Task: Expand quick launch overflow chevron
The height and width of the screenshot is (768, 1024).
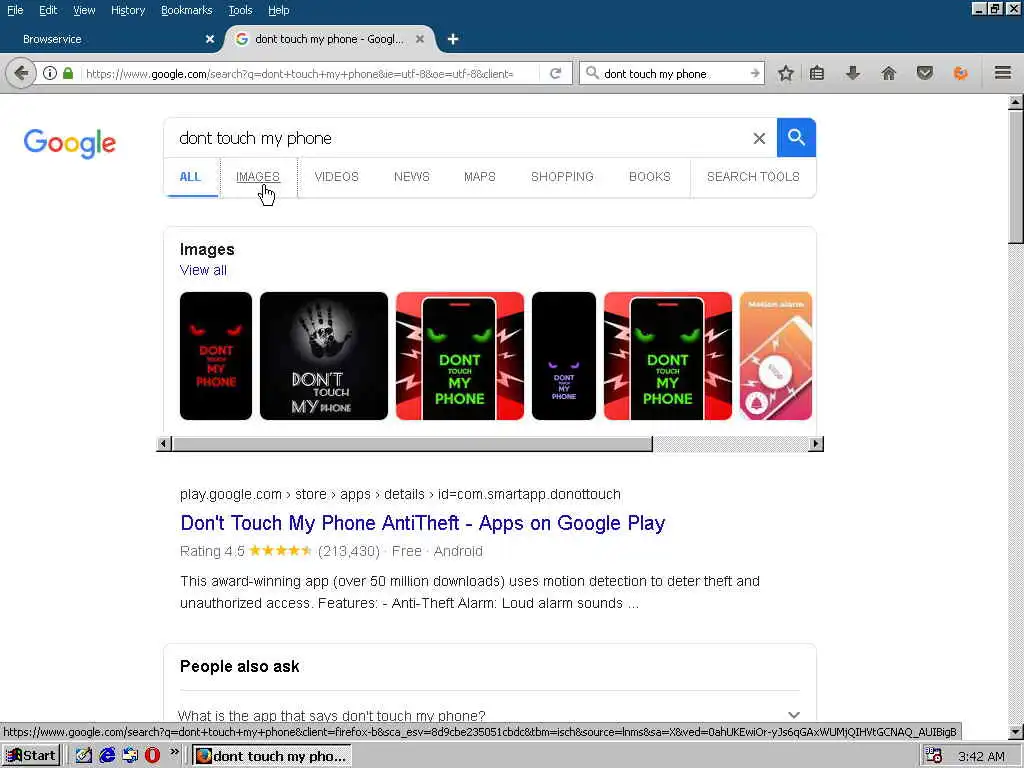Action: (174, 752)
